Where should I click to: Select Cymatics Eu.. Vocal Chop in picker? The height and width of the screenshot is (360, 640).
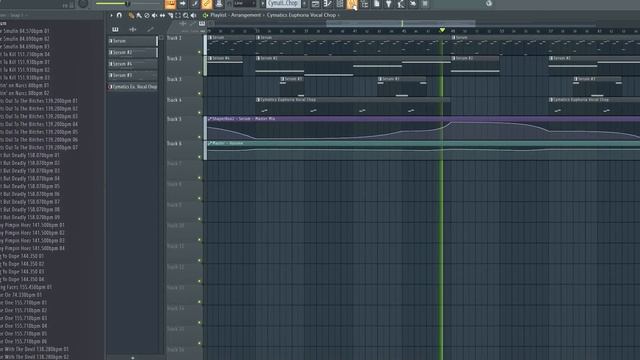[x=133, y=87]
